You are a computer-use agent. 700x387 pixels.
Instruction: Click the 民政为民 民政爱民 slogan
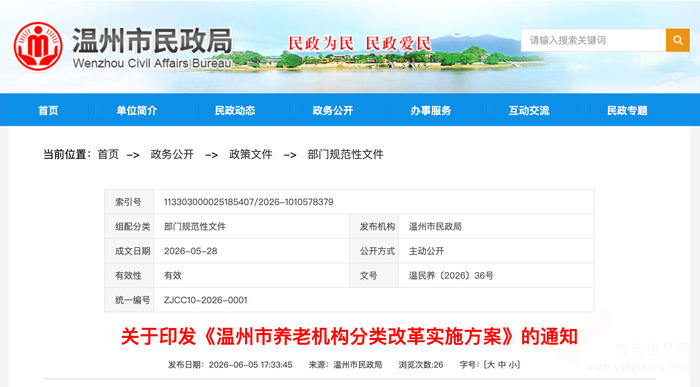click(360, 43)
